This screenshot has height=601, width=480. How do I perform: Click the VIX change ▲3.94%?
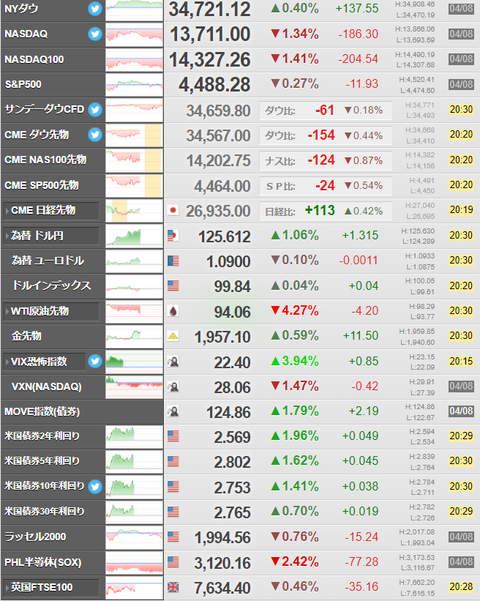coord(295,361)
